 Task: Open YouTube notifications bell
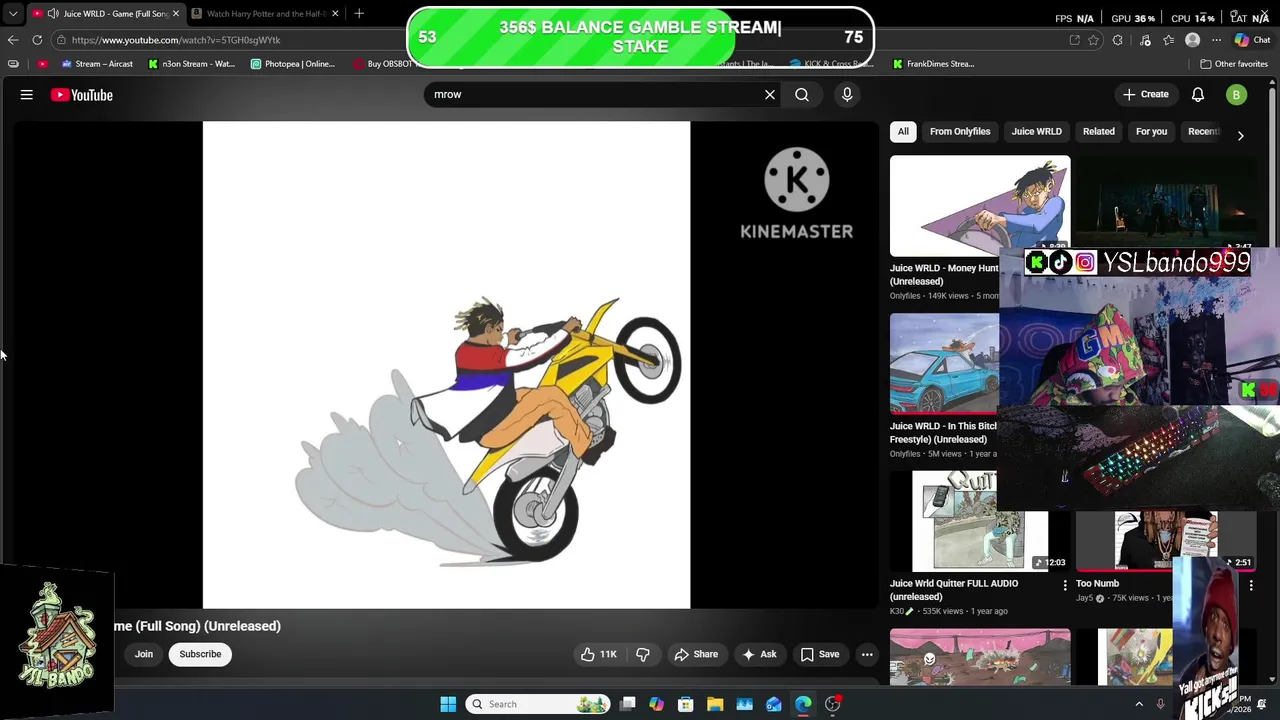point(1198,95)
